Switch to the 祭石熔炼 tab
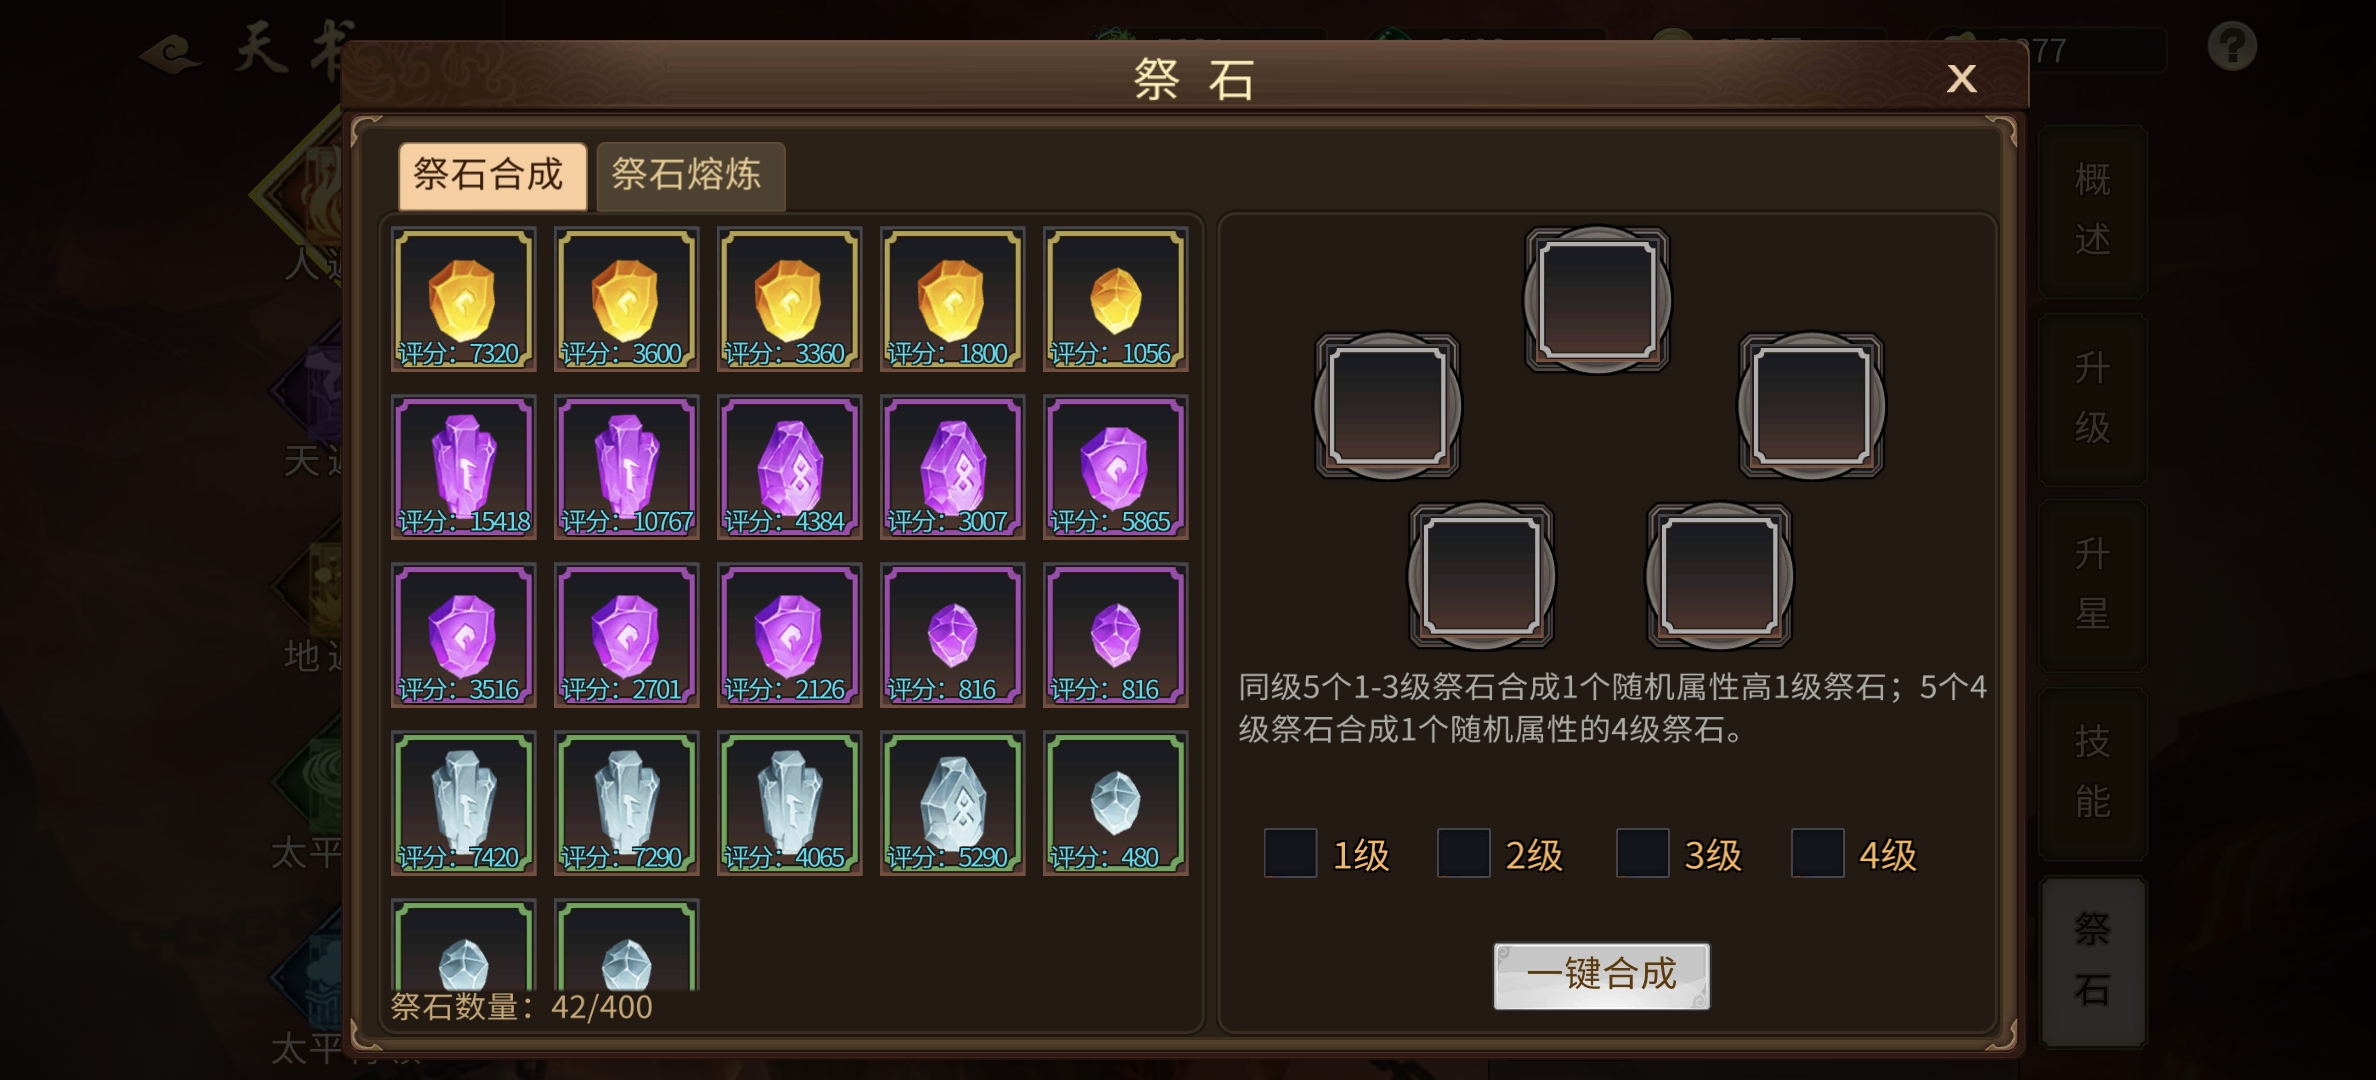Viewport: 2376px width, 1080px height. click(690, 176)
